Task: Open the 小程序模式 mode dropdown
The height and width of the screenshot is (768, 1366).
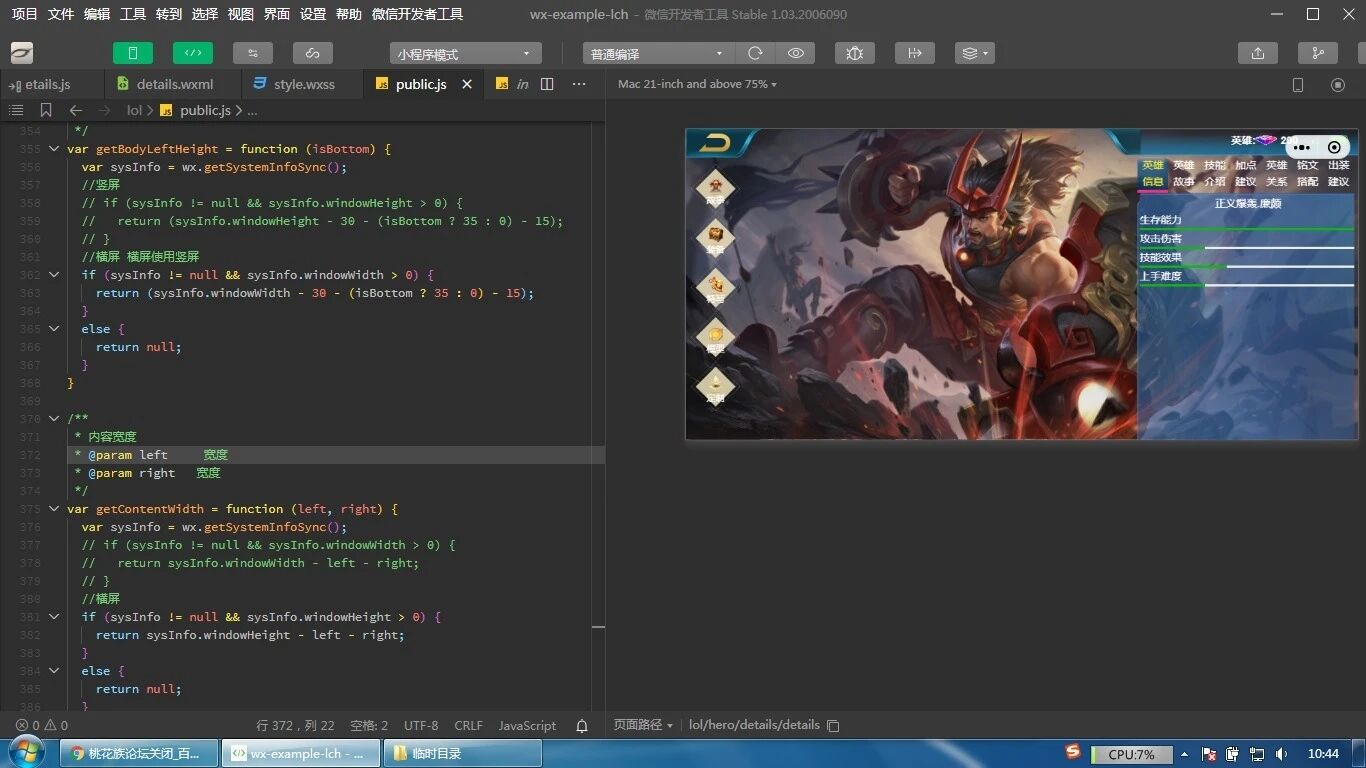Action: click(x=466, y=54)
